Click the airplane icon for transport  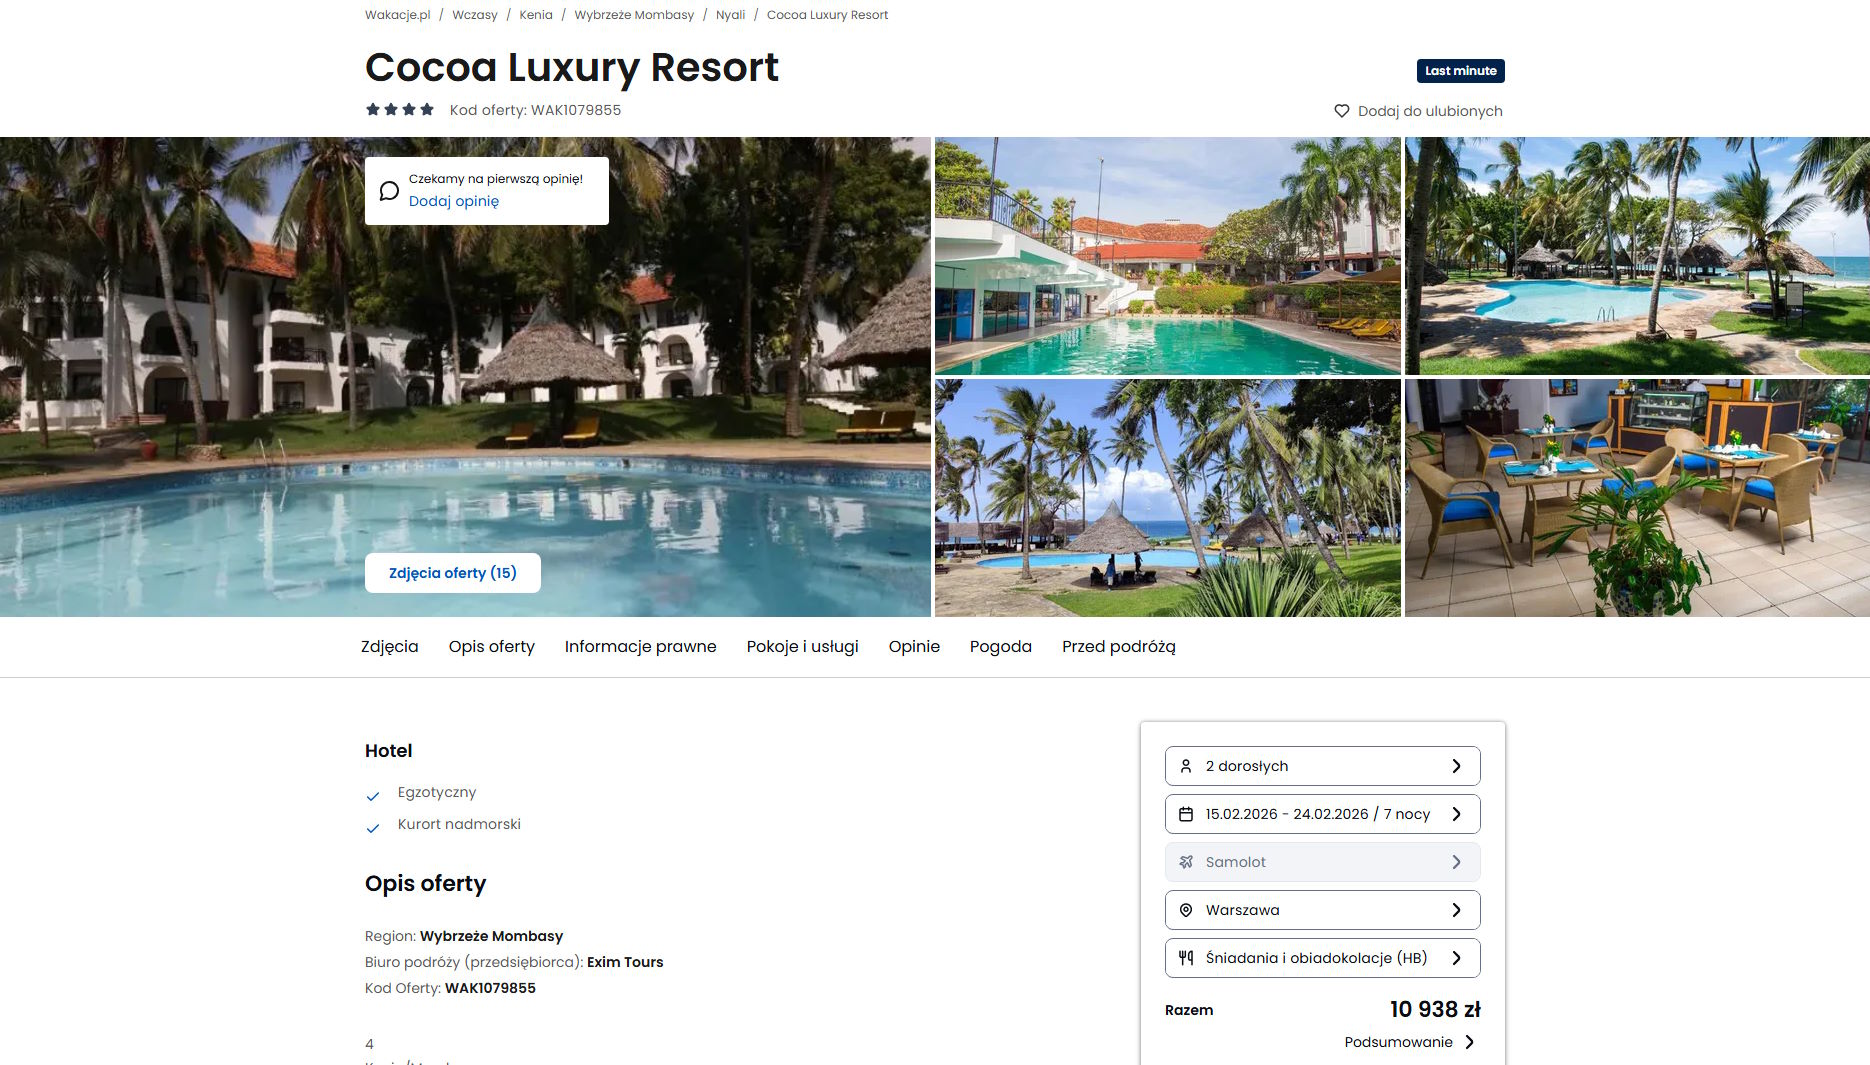point(1186,862)
